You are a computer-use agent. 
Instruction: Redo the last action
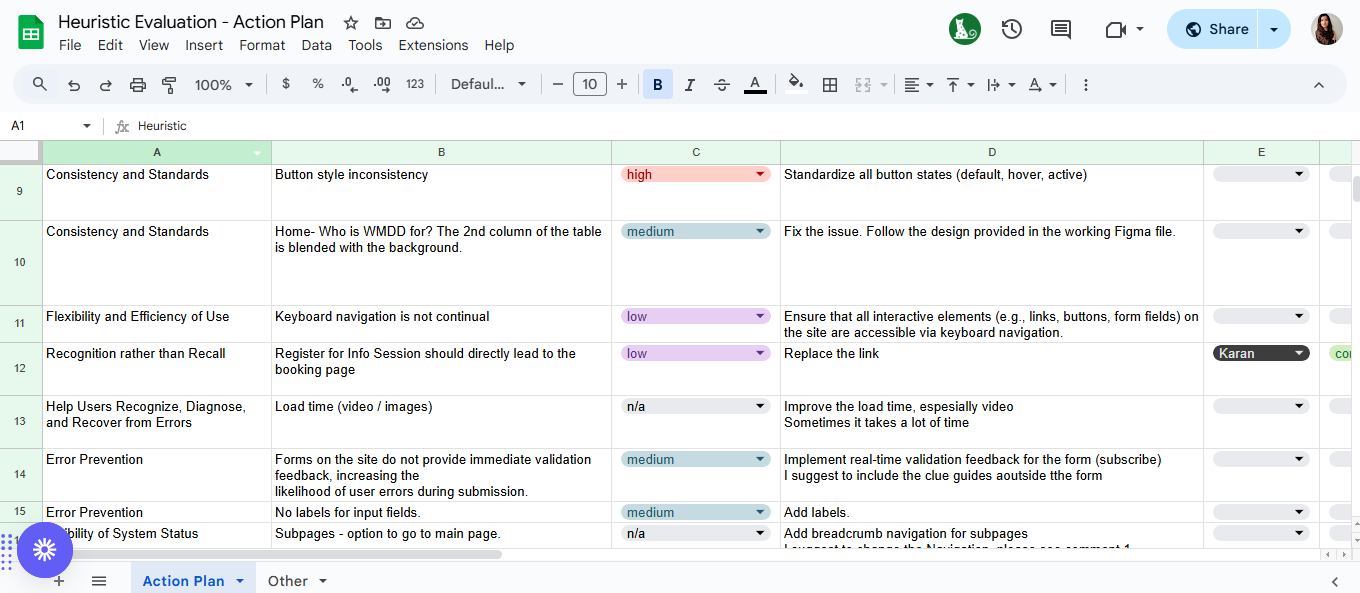[x=105, y=85]
